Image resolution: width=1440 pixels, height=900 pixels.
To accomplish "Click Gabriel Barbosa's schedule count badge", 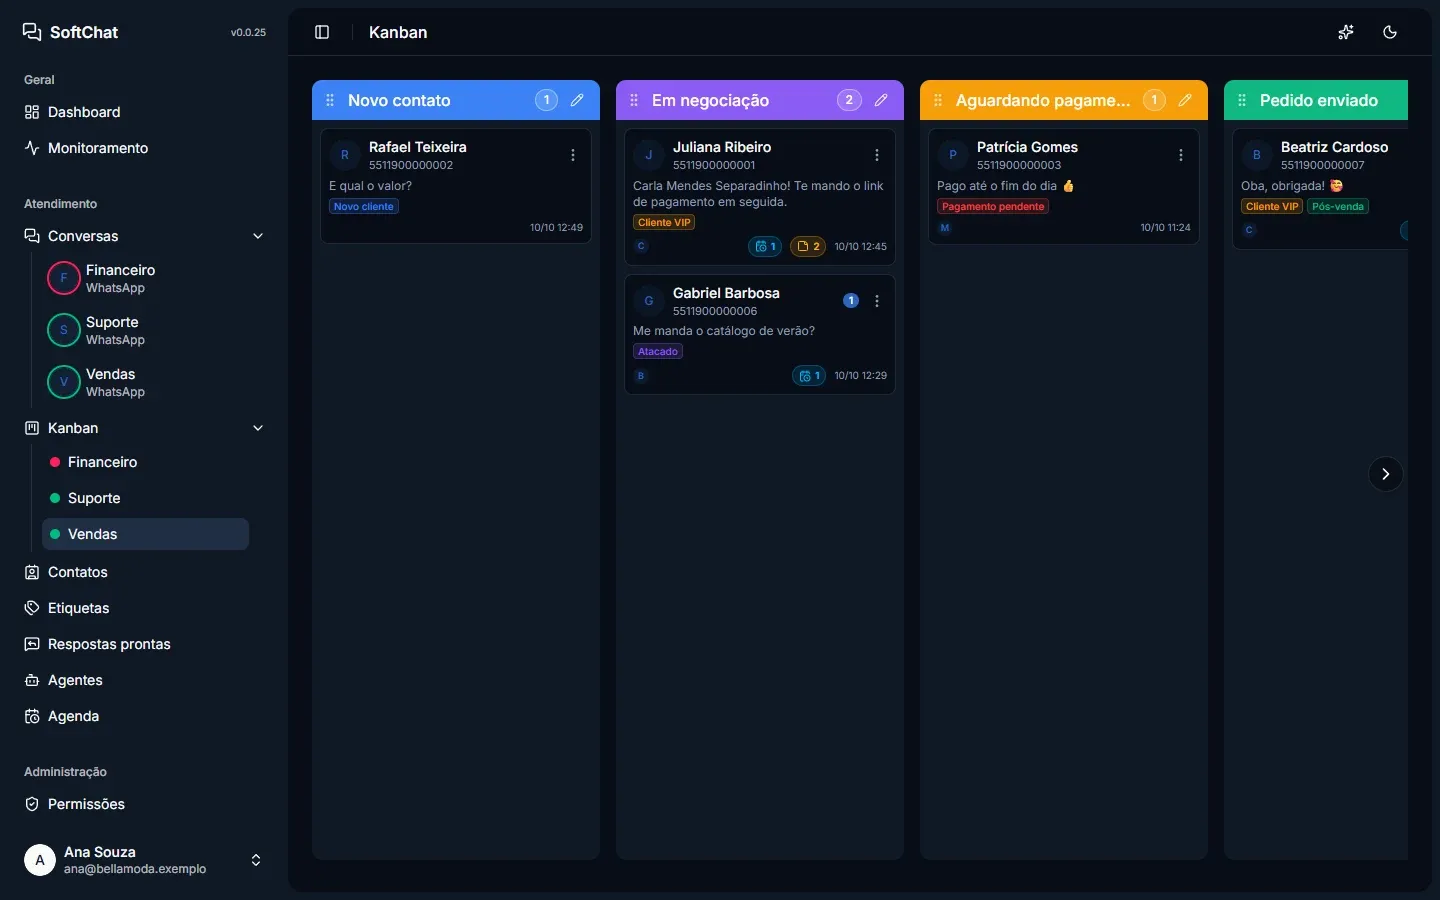I will (809, 376).
